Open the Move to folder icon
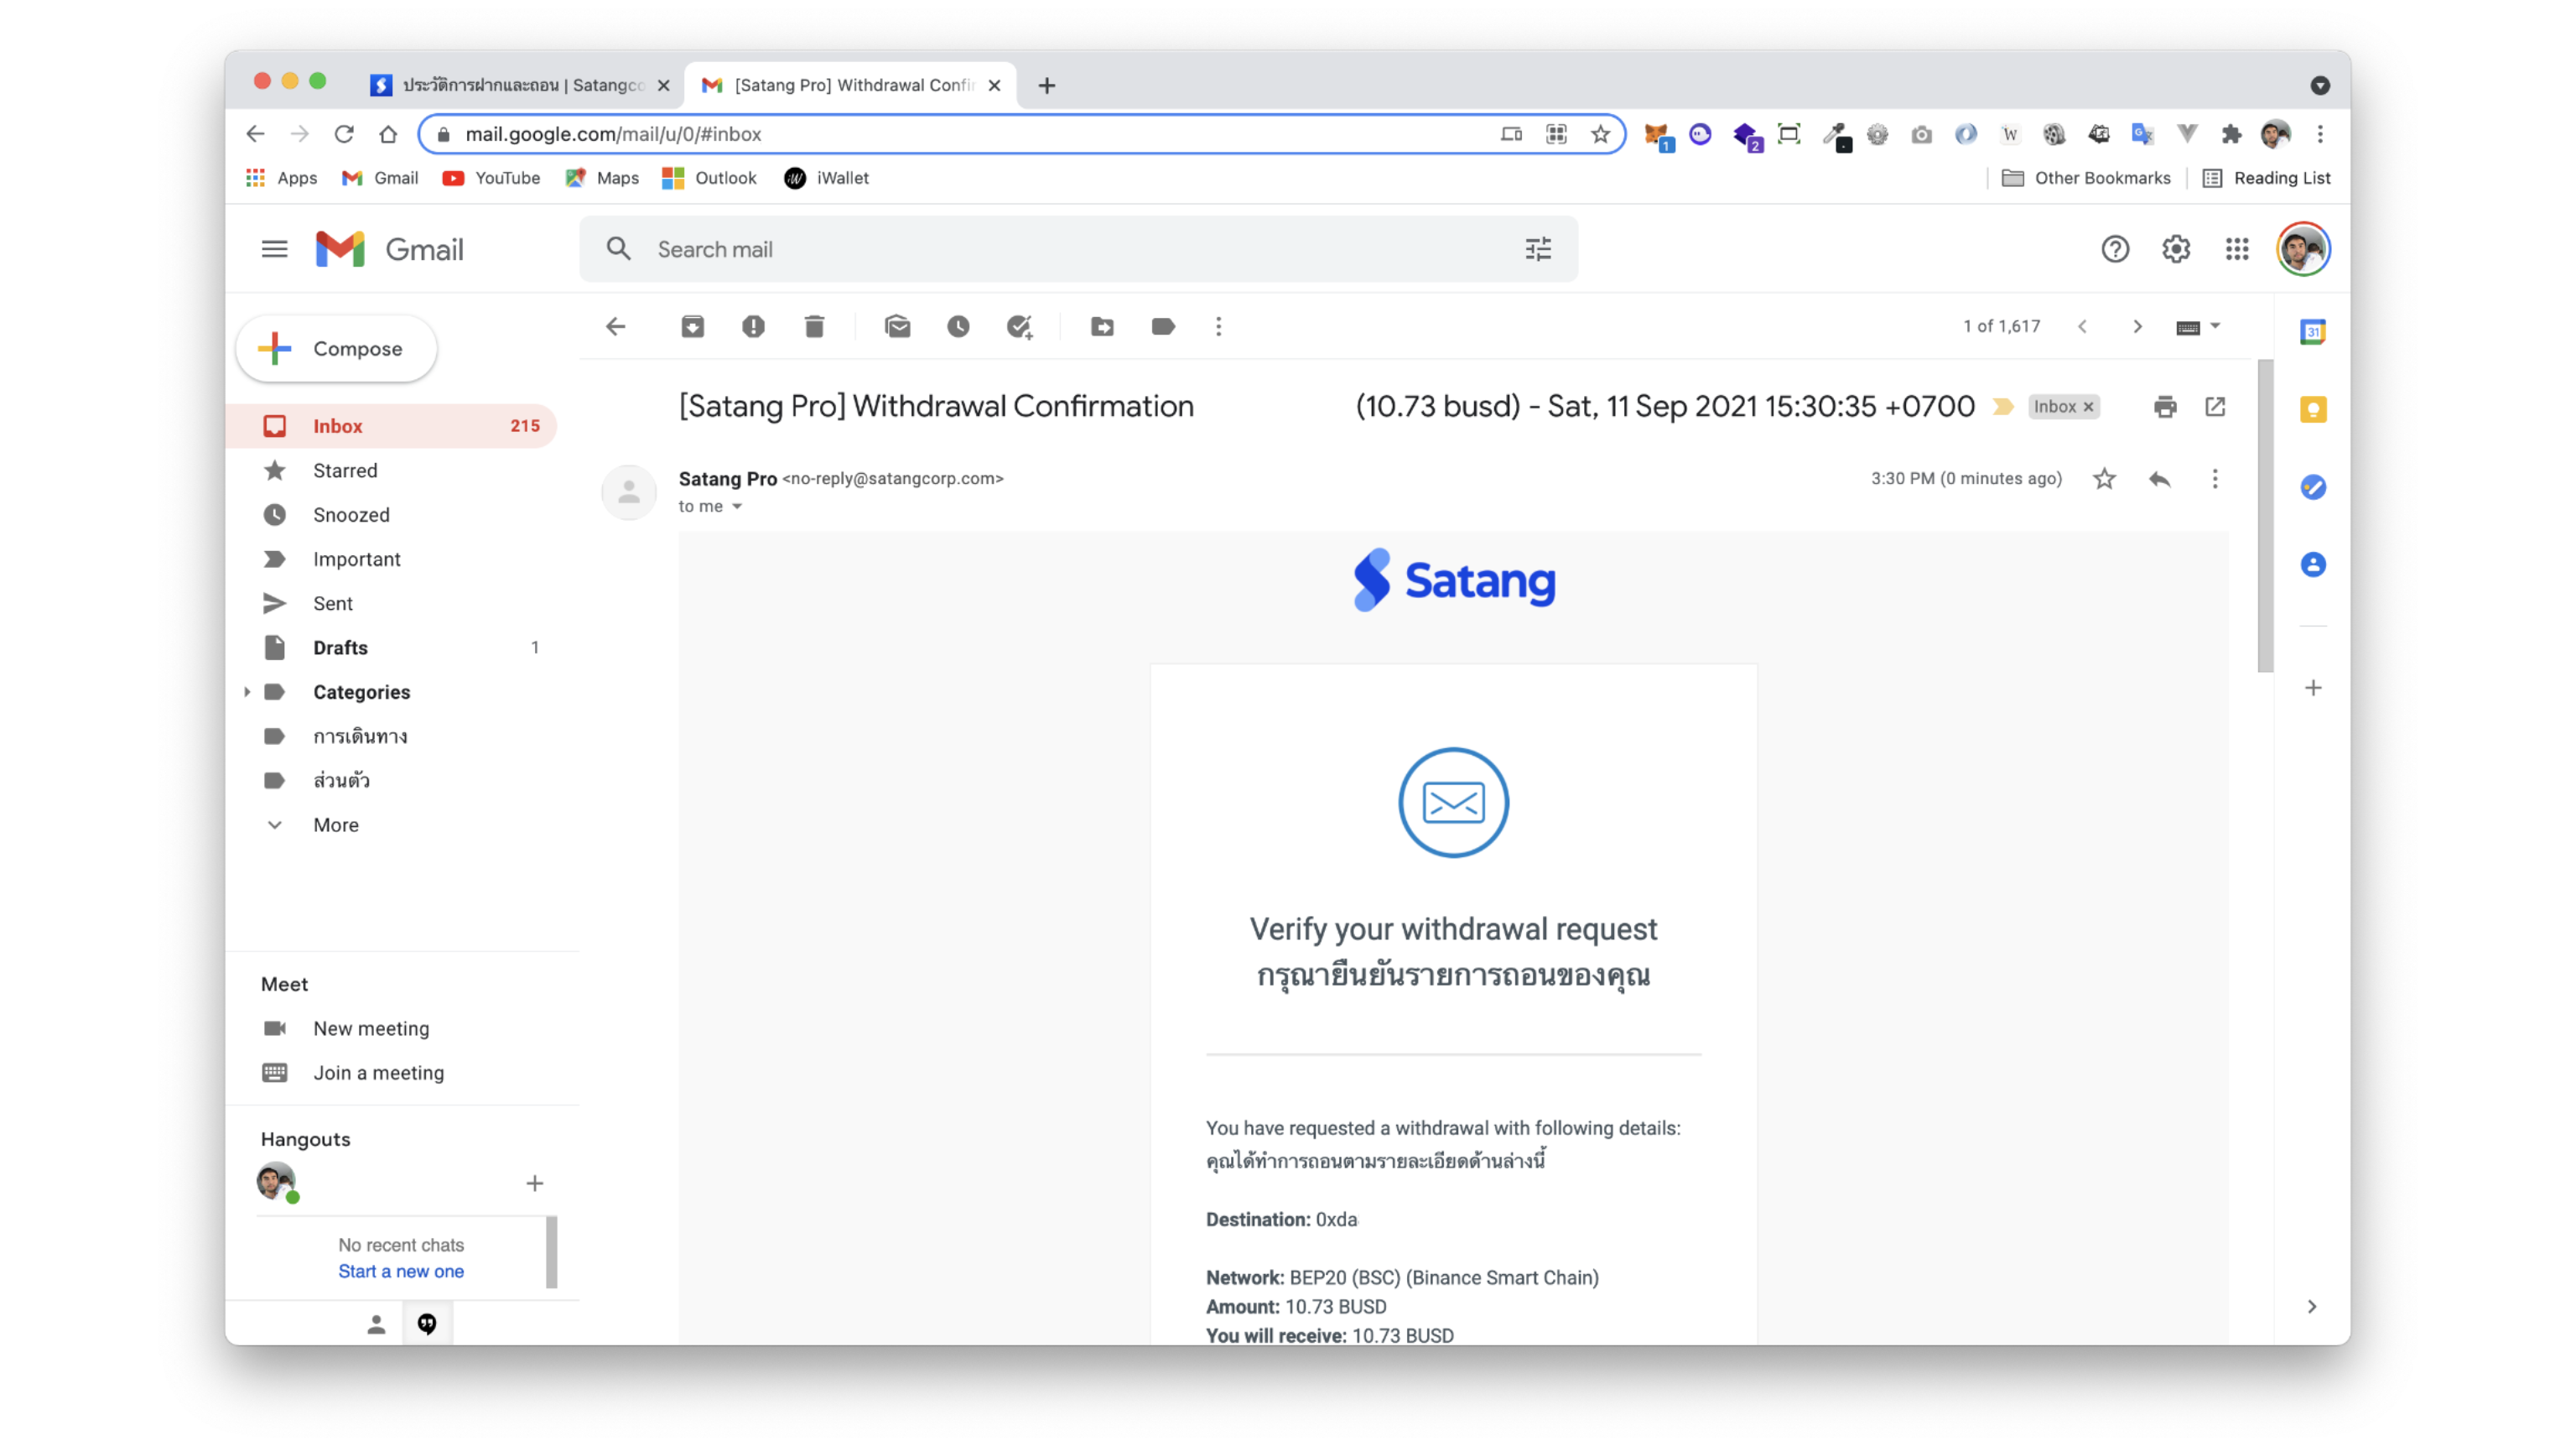2576x1446 pixels. pos(1102,326)
